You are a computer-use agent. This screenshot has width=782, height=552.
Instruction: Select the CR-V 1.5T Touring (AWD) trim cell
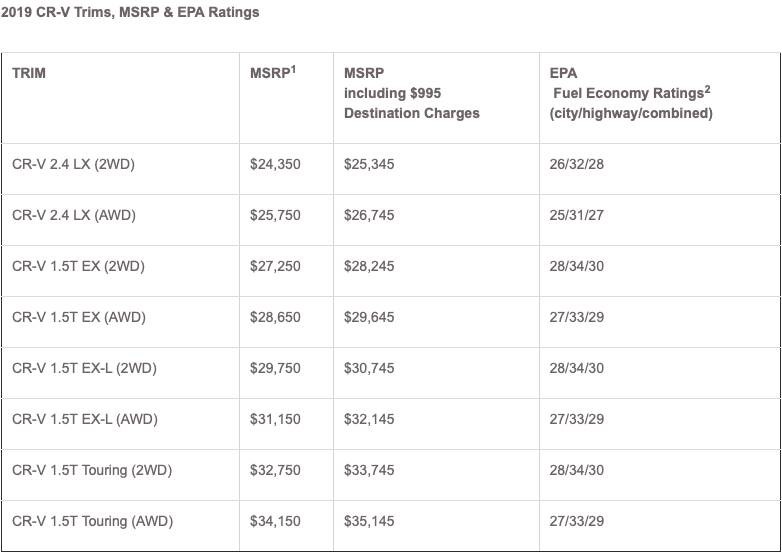(x=92, y=521)
